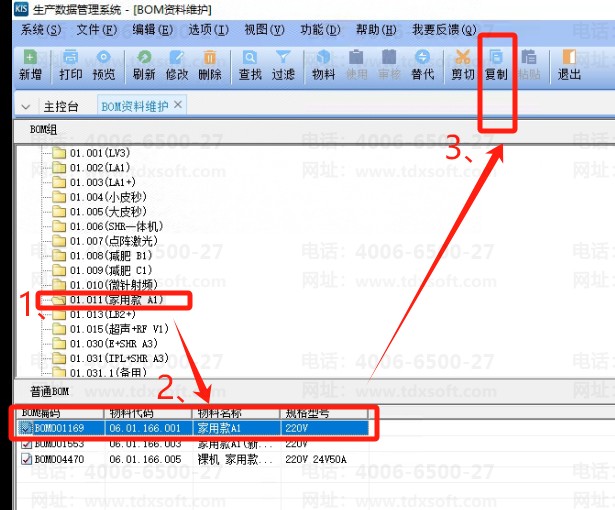The height and width of the screenshot is (510, 615).
Task: Select tree folder 01.008(减肥 B1)
Action: pyautogui.click(x=102, y=256)
